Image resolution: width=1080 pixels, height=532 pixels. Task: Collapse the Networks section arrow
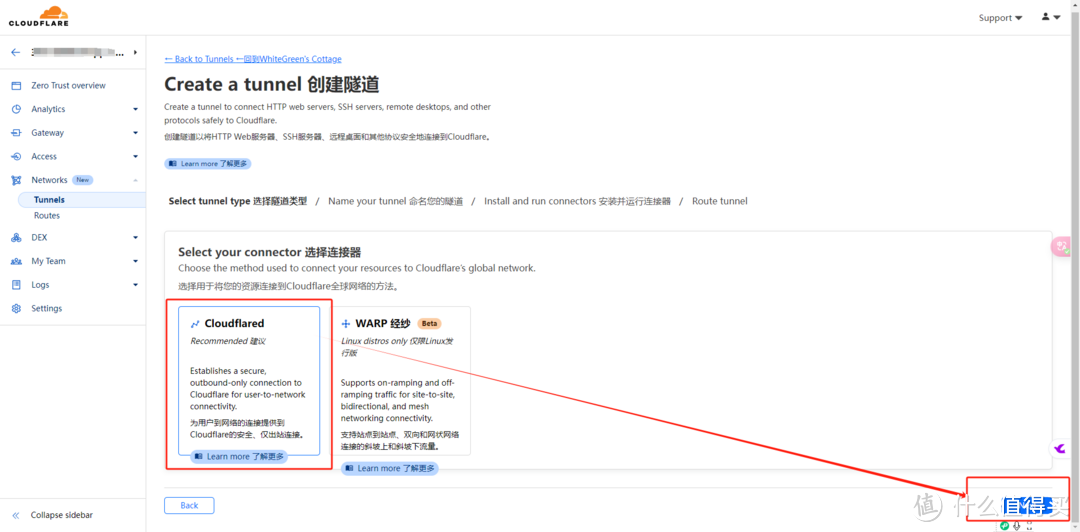135,180
